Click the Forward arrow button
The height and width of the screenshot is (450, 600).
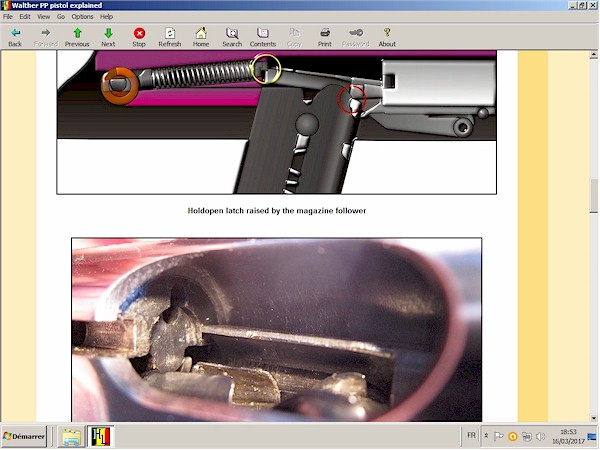click(x=46, y=38)
